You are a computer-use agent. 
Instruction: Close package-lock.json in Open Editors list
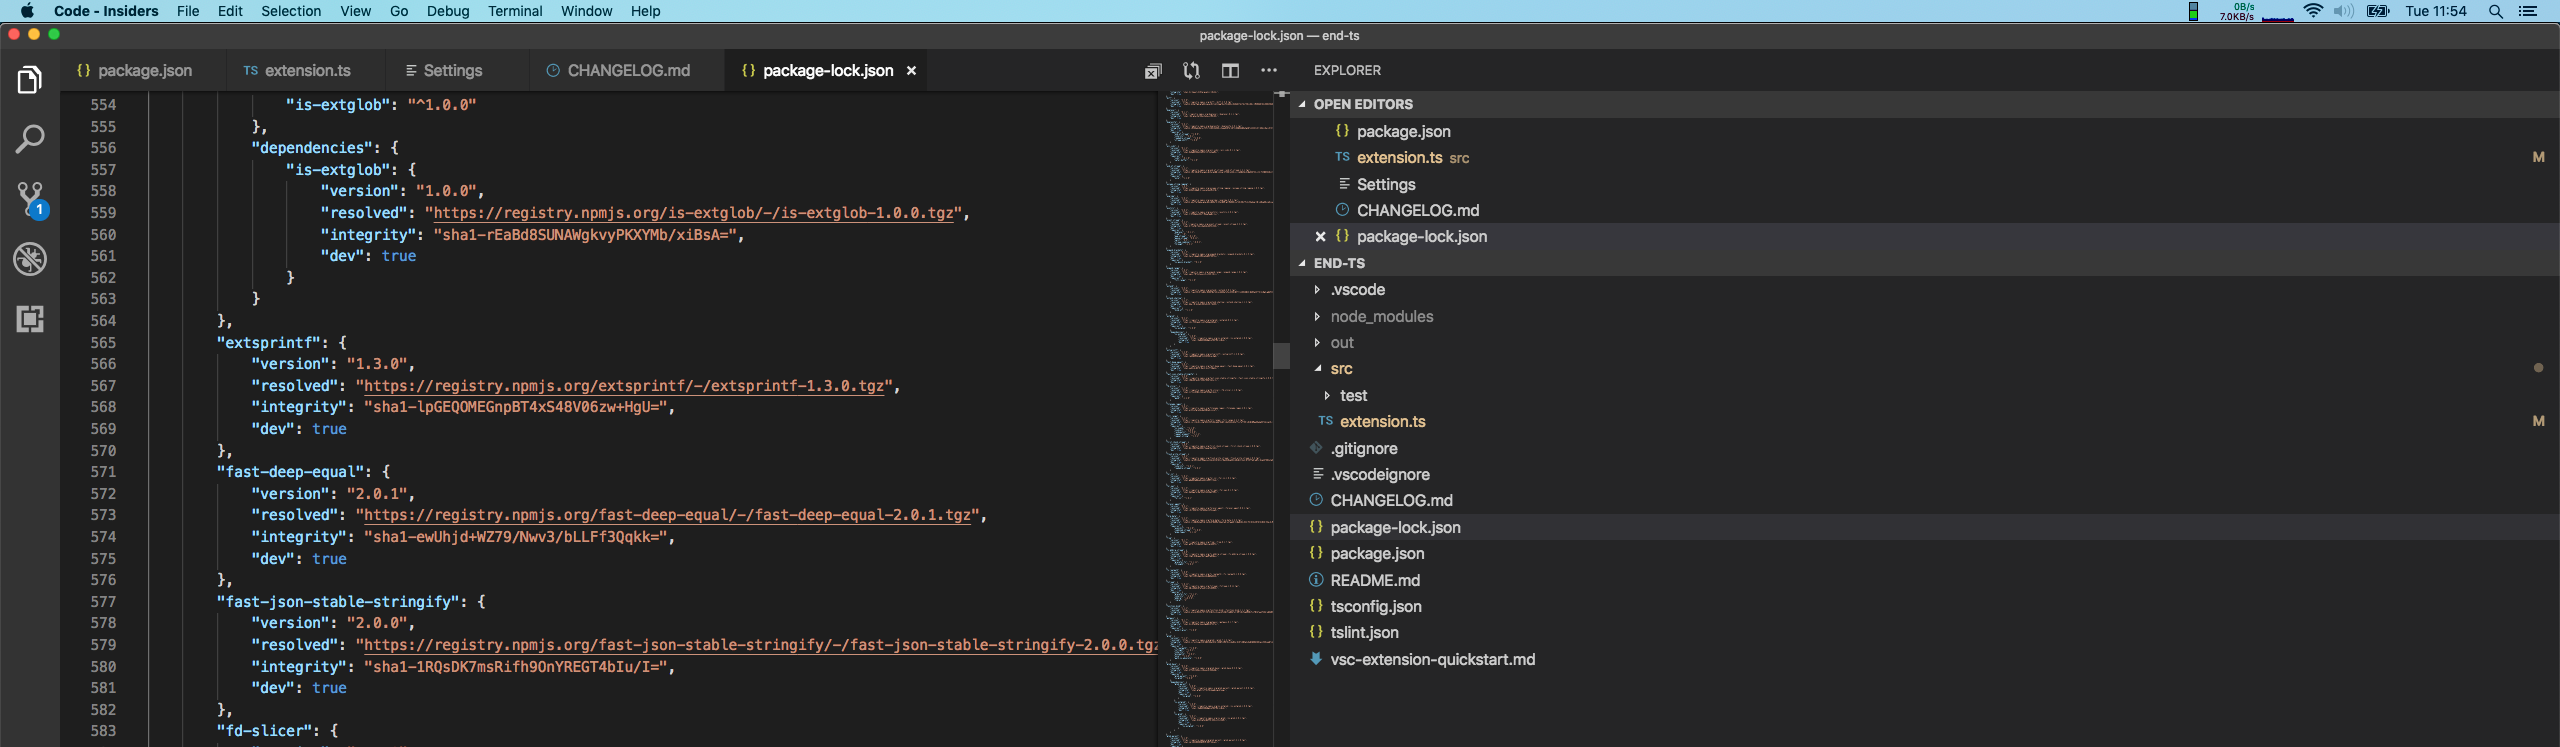(x=1320, y=237)
